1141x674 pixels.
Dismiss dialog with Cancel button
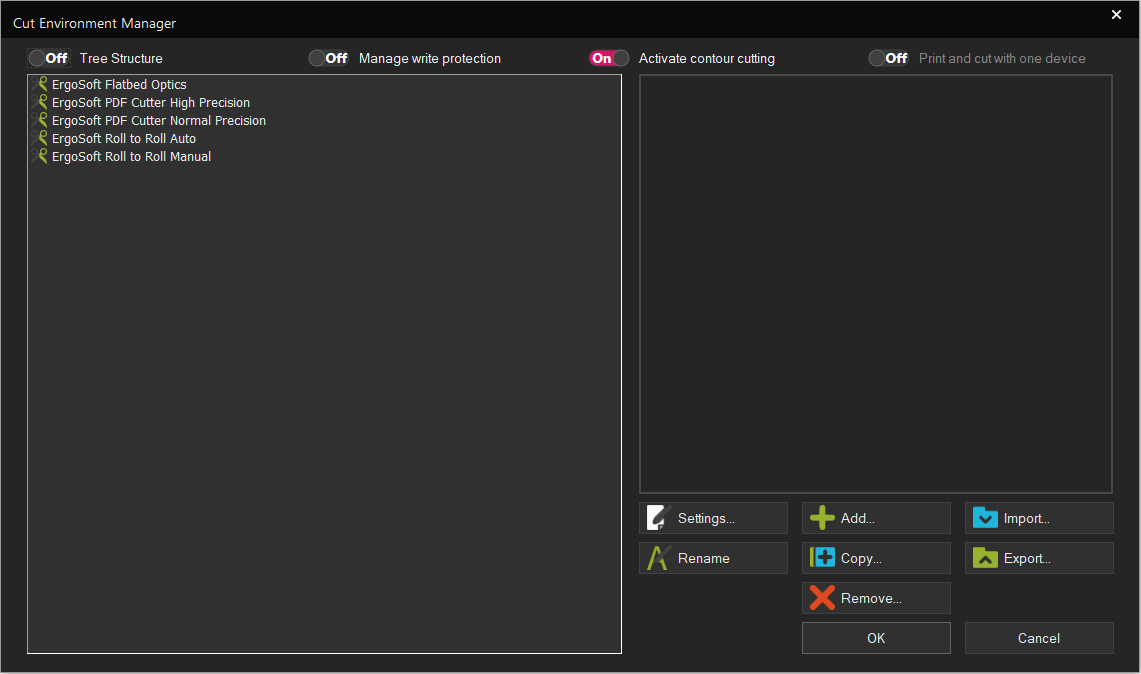pos(1039,638)
